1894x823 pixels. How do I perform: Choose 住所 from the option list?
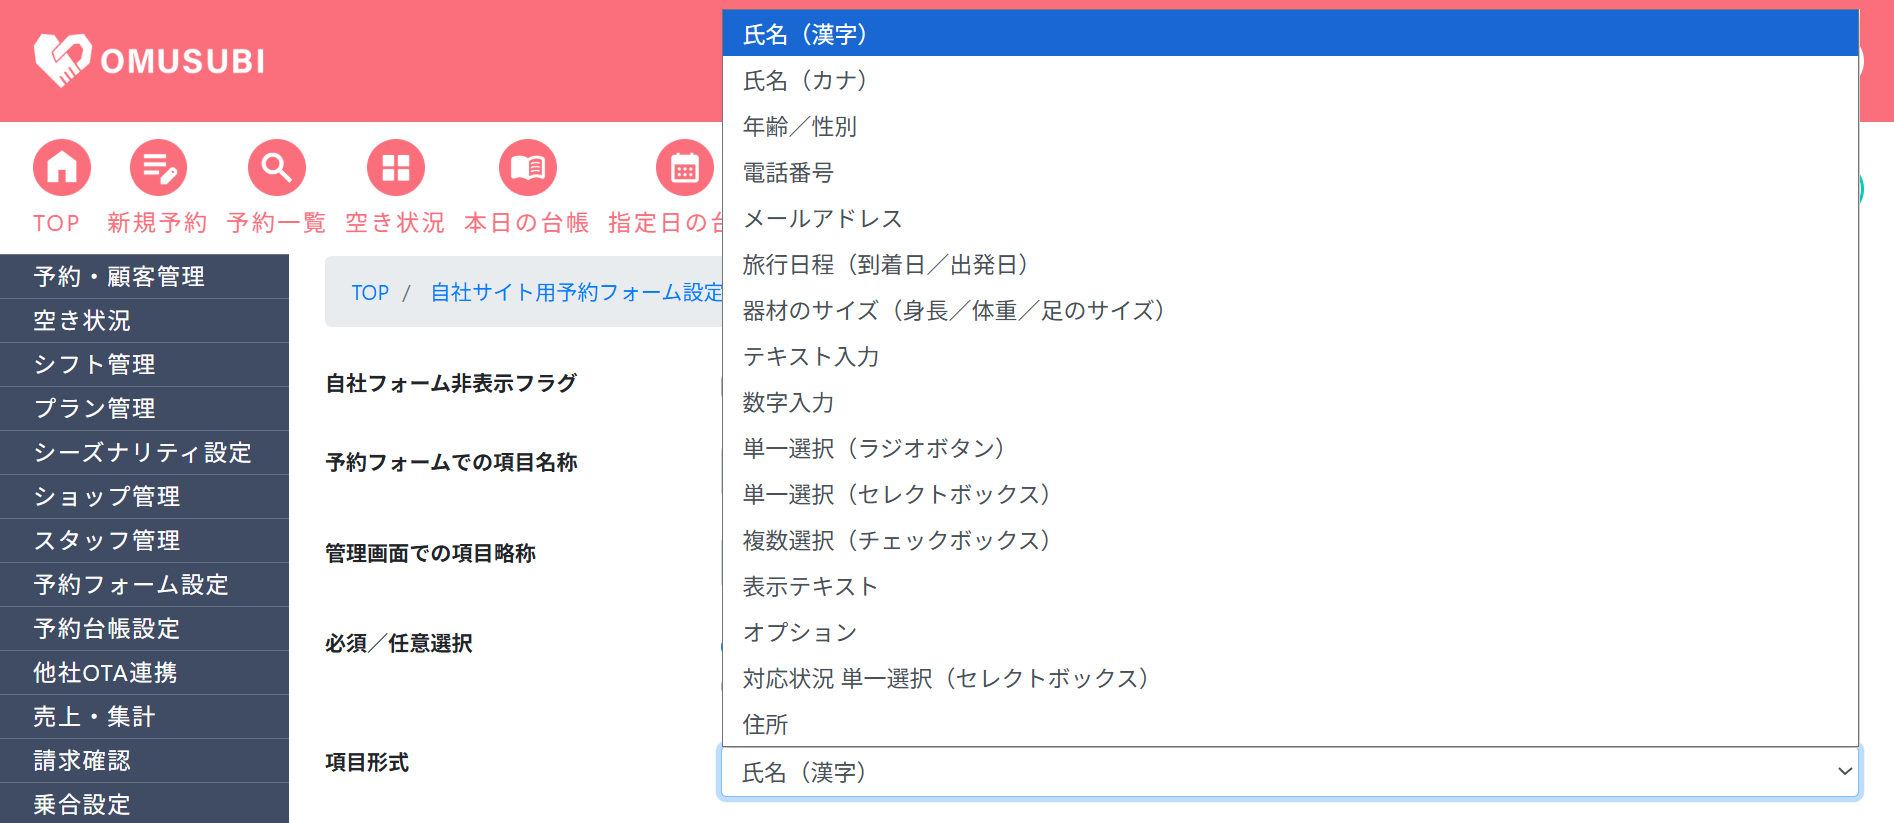coord(766,724)
